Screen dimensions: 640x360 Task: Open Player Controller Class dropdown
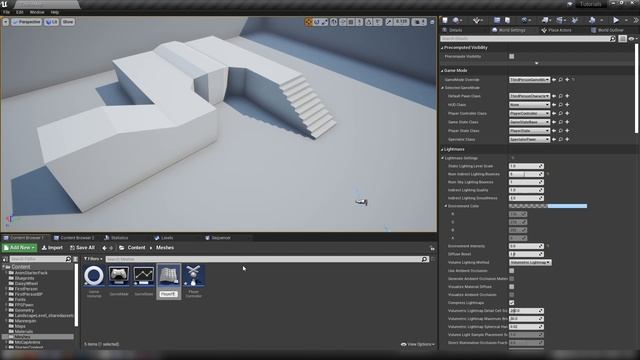coord(529,113)
